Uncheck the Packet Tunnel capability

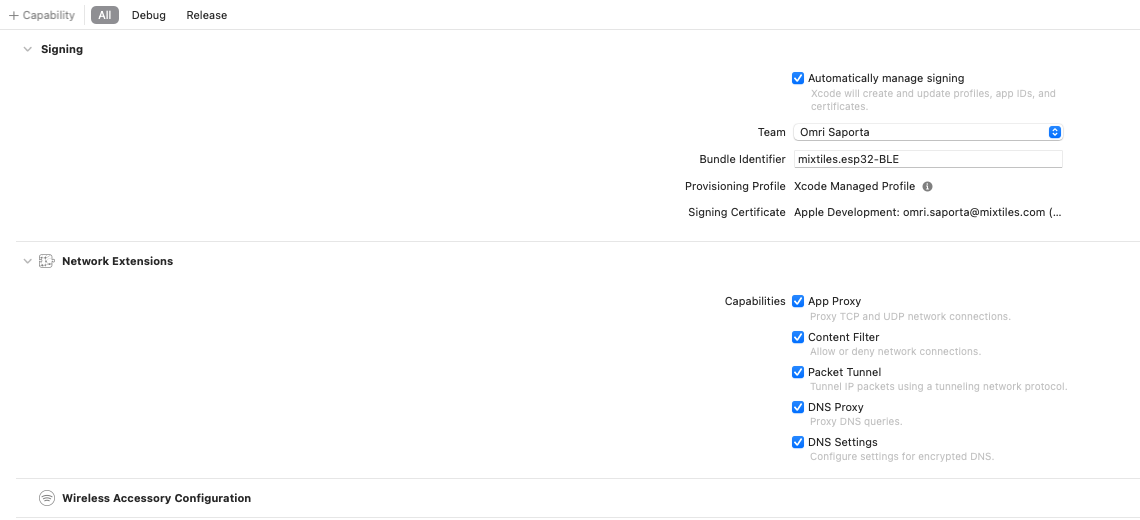[x=798, y=372]
